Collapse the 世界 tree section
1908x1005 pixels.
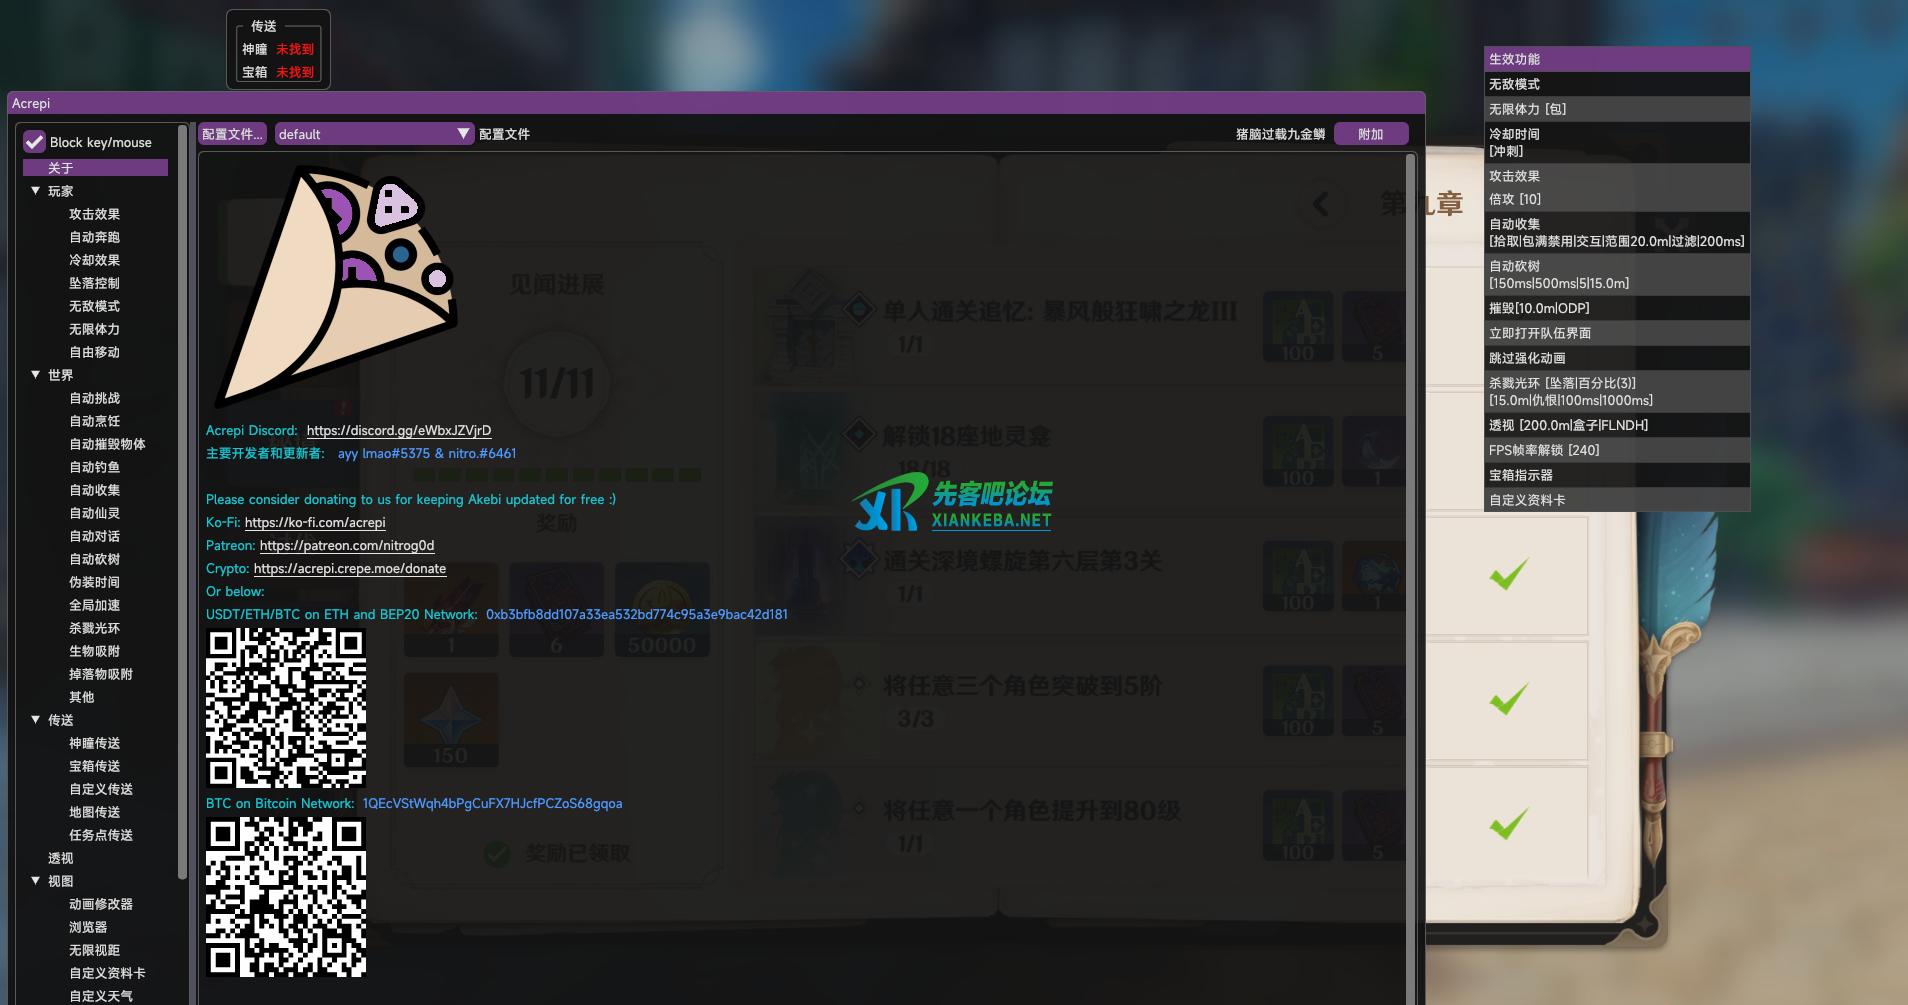pos(36,375)
